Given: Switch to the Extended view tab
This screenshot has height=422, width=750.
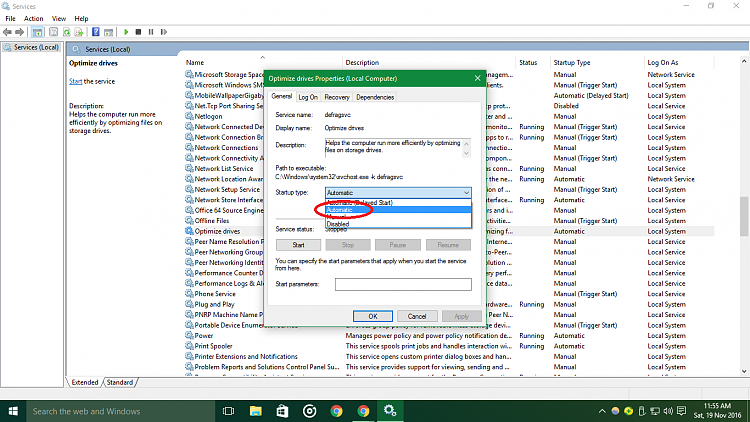Looking at the screenshot, I should (x=85, y=382).
